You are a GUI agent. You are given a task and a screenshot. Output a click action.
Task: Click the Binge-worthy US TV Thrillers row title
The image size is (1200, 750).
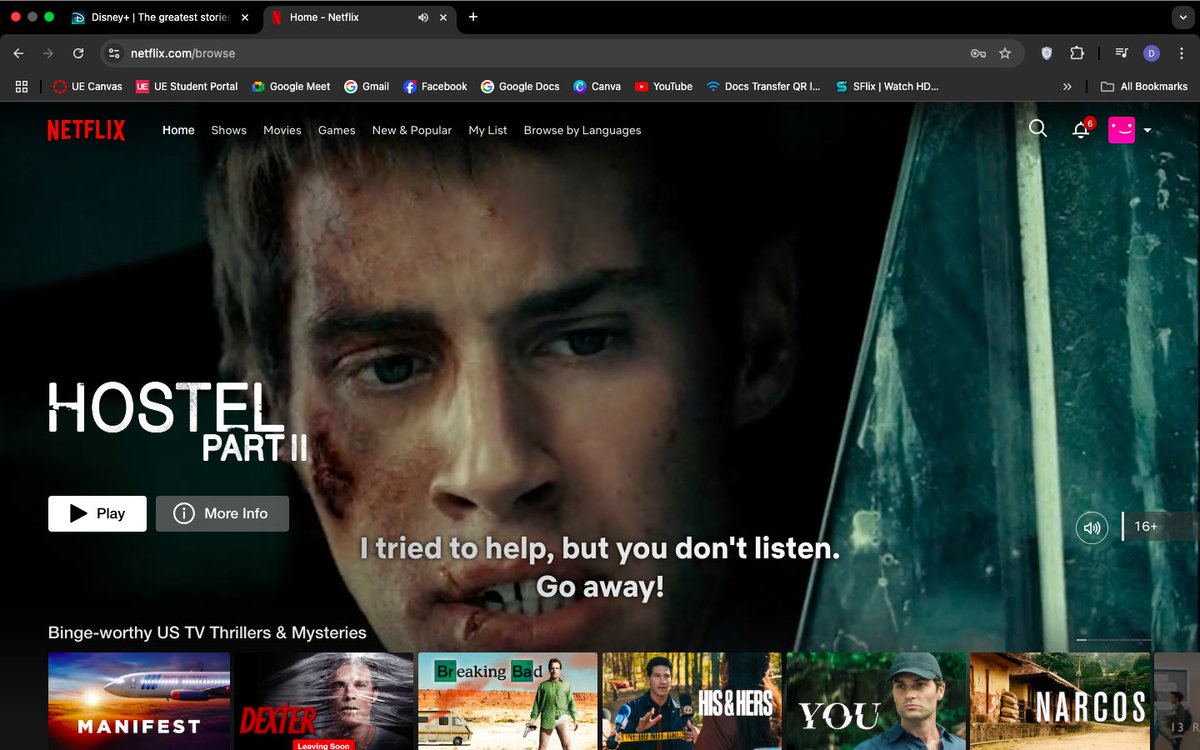coord(207,633)
